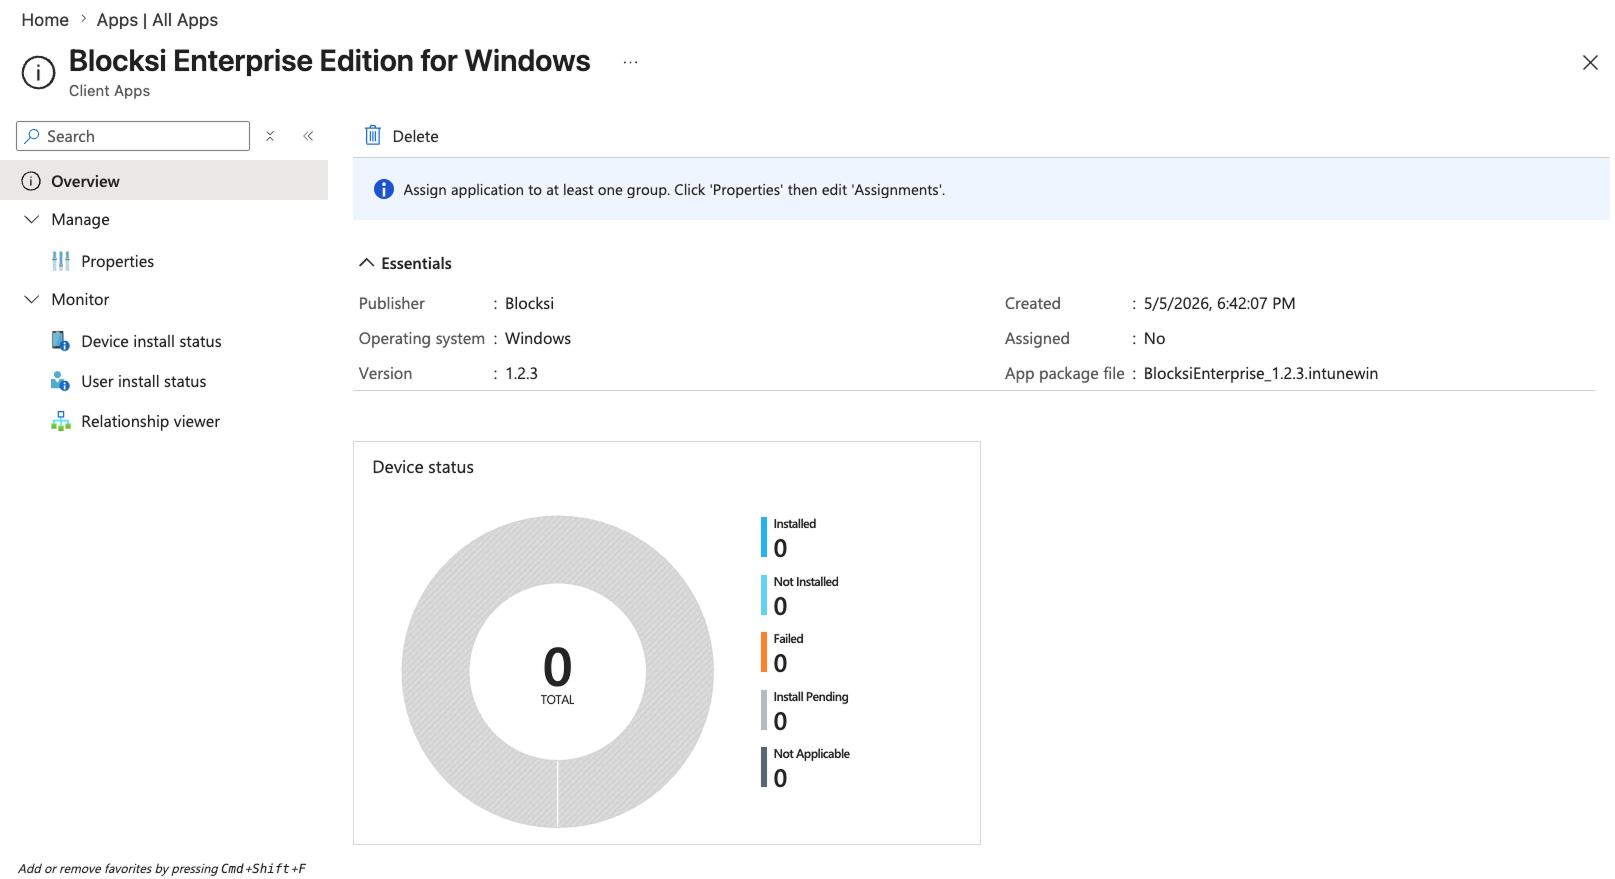Click the 0 TOTAL chart center
This screenshot has width=1615, height=879.
(558, 676)
